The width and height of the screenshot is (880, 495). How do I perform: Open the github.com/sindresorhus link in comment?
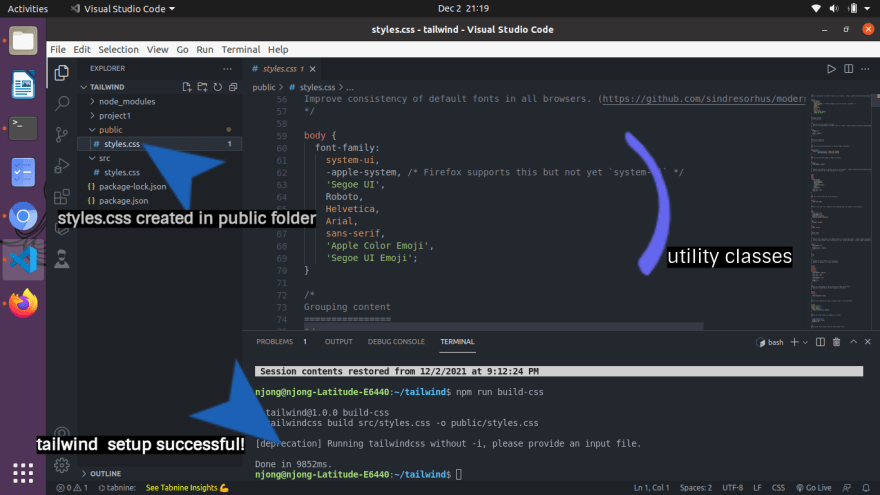pyautogui.click(x=704, y=99)
